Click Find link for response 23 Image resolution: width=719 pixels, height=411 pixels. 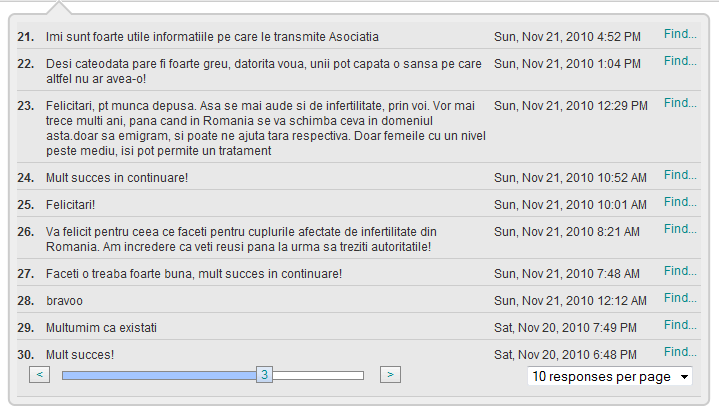(x=680, y=103)
